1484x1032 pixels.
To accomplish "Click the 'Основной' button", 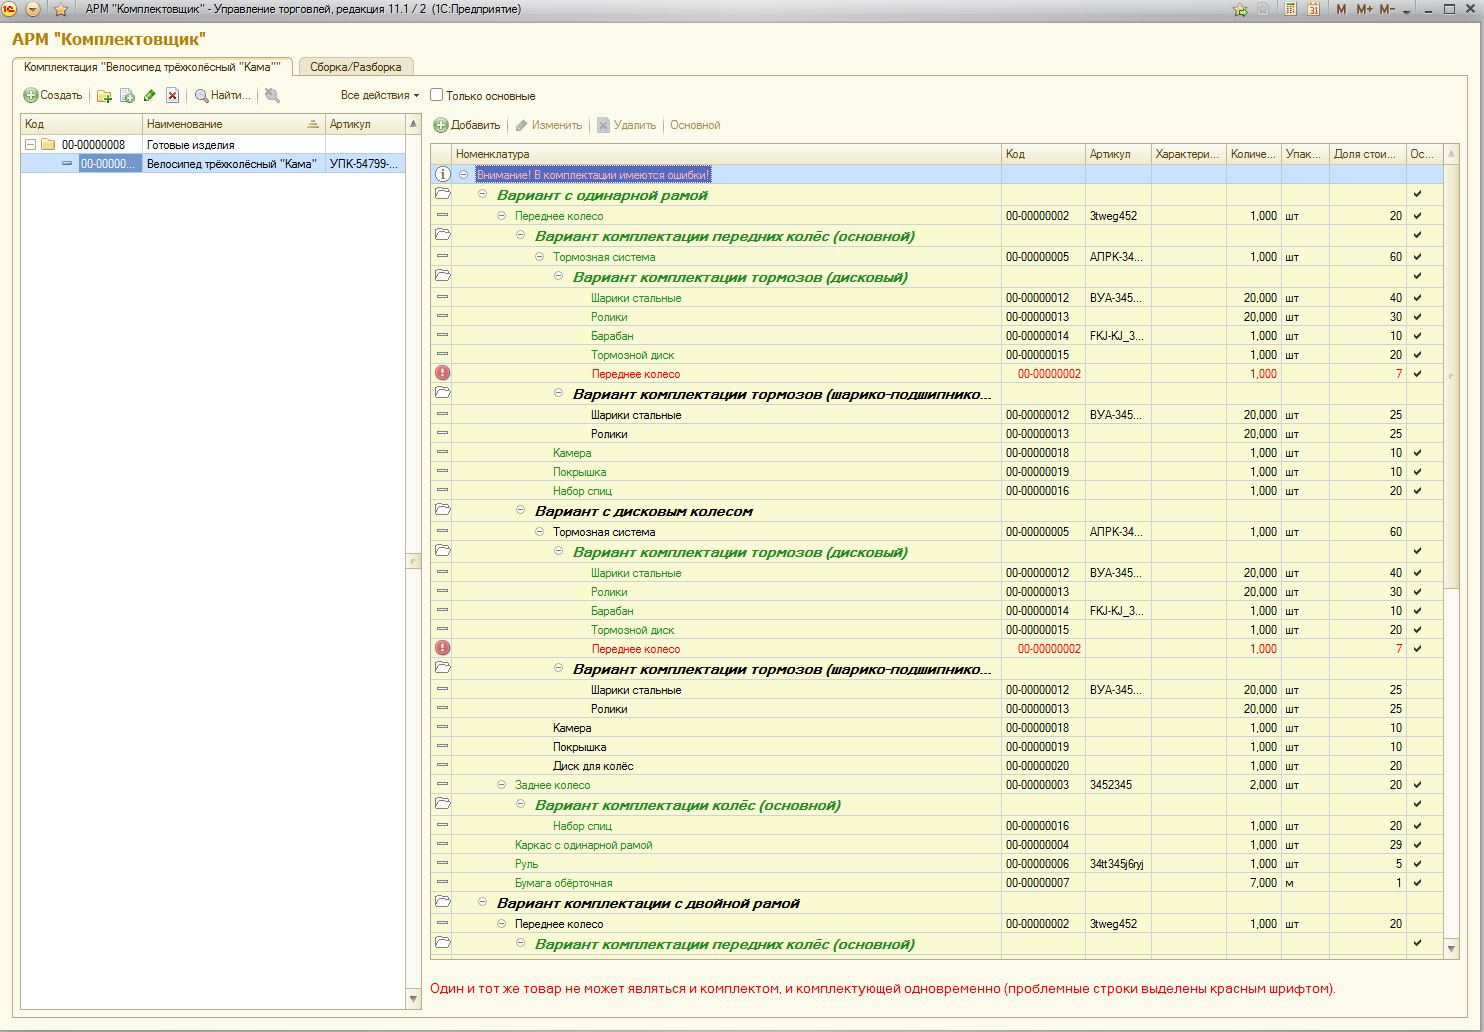I will point(695,125).
